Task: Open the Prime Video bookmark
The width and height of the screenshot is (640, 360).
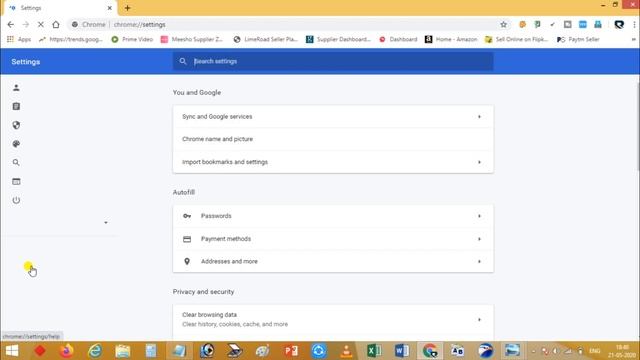Action: 132,39
